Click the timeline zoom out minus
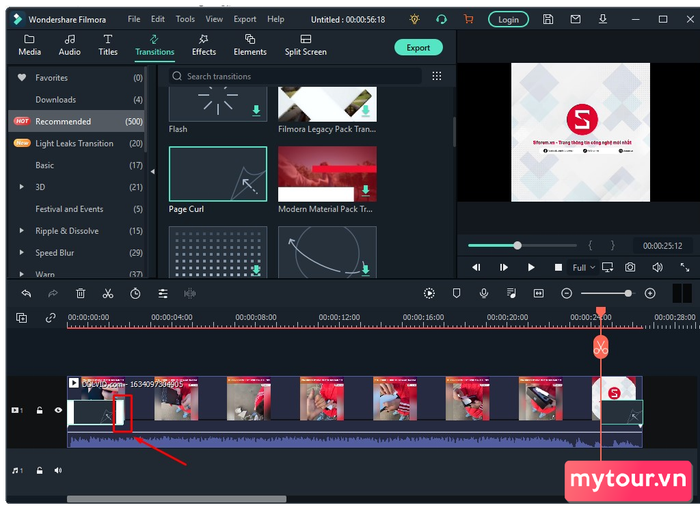The image size is (700, 512). pos(567,293)
